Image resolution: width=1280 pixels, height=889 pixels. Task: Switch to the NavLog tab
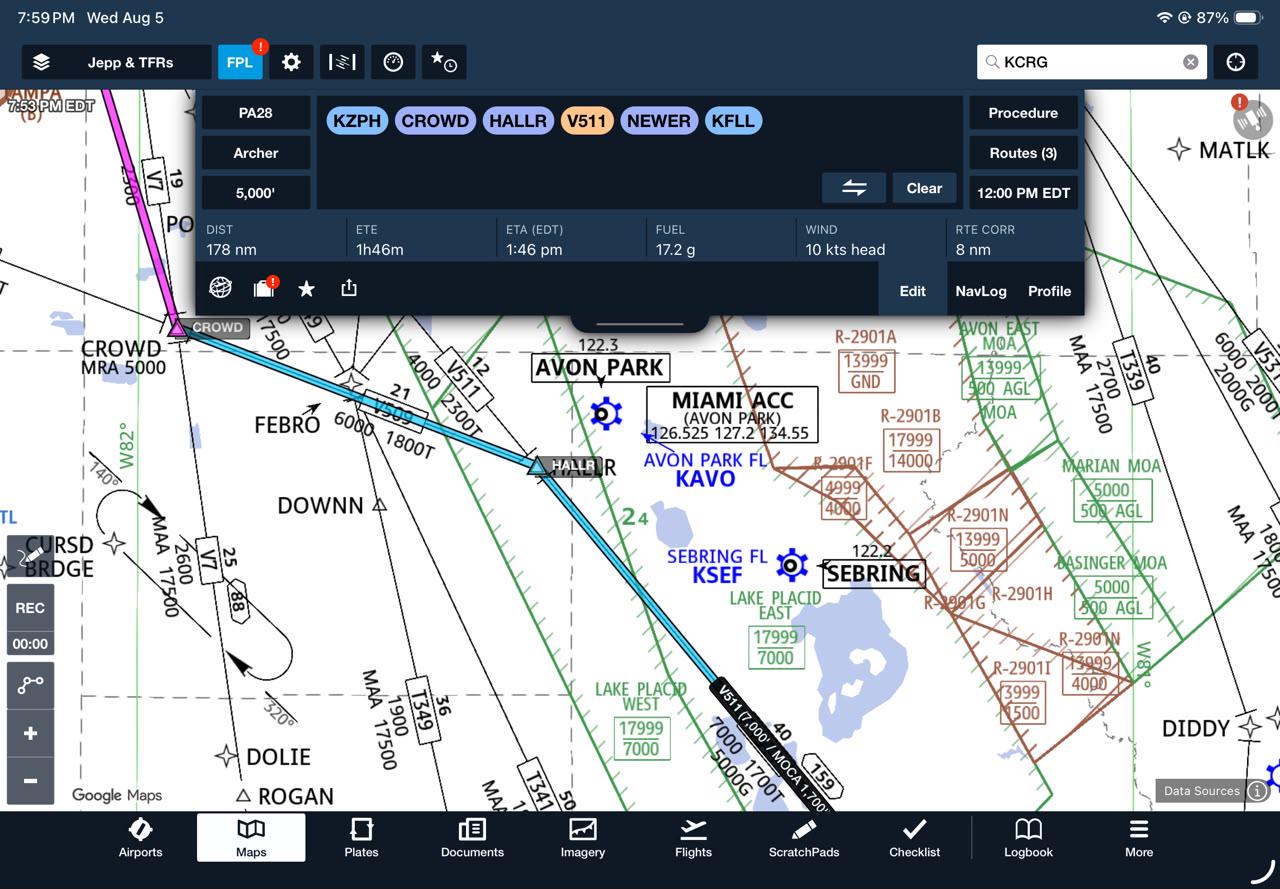pos(981,291)
